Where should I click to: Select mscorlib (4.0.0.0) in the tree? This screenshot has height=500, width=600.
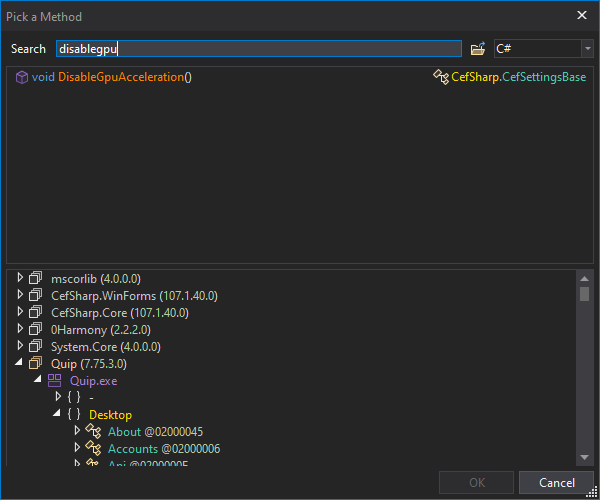point(96,279)
